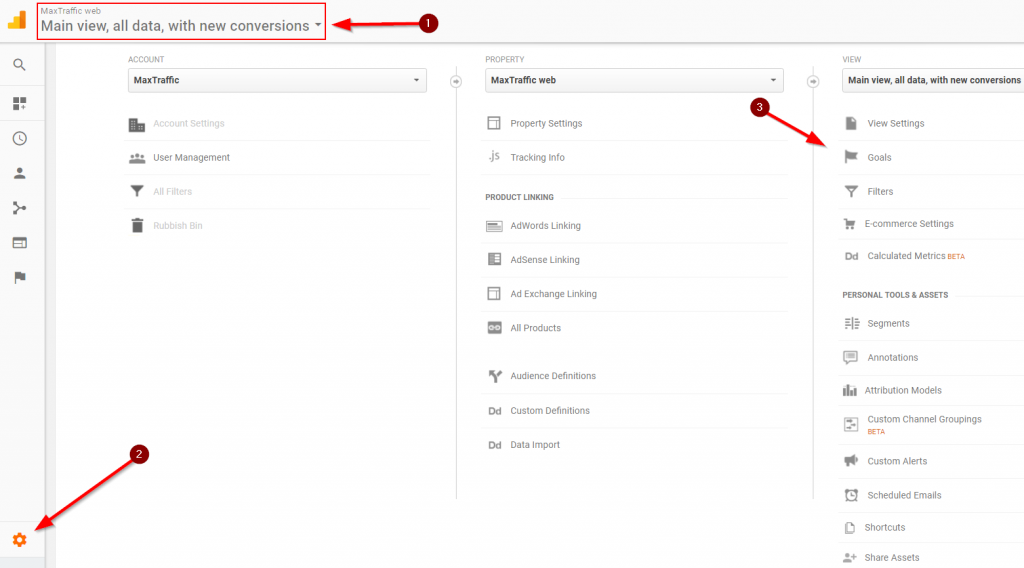Open the Real-Time clock icon in sidebar
Screen dimensions: 1024x568
20,138
